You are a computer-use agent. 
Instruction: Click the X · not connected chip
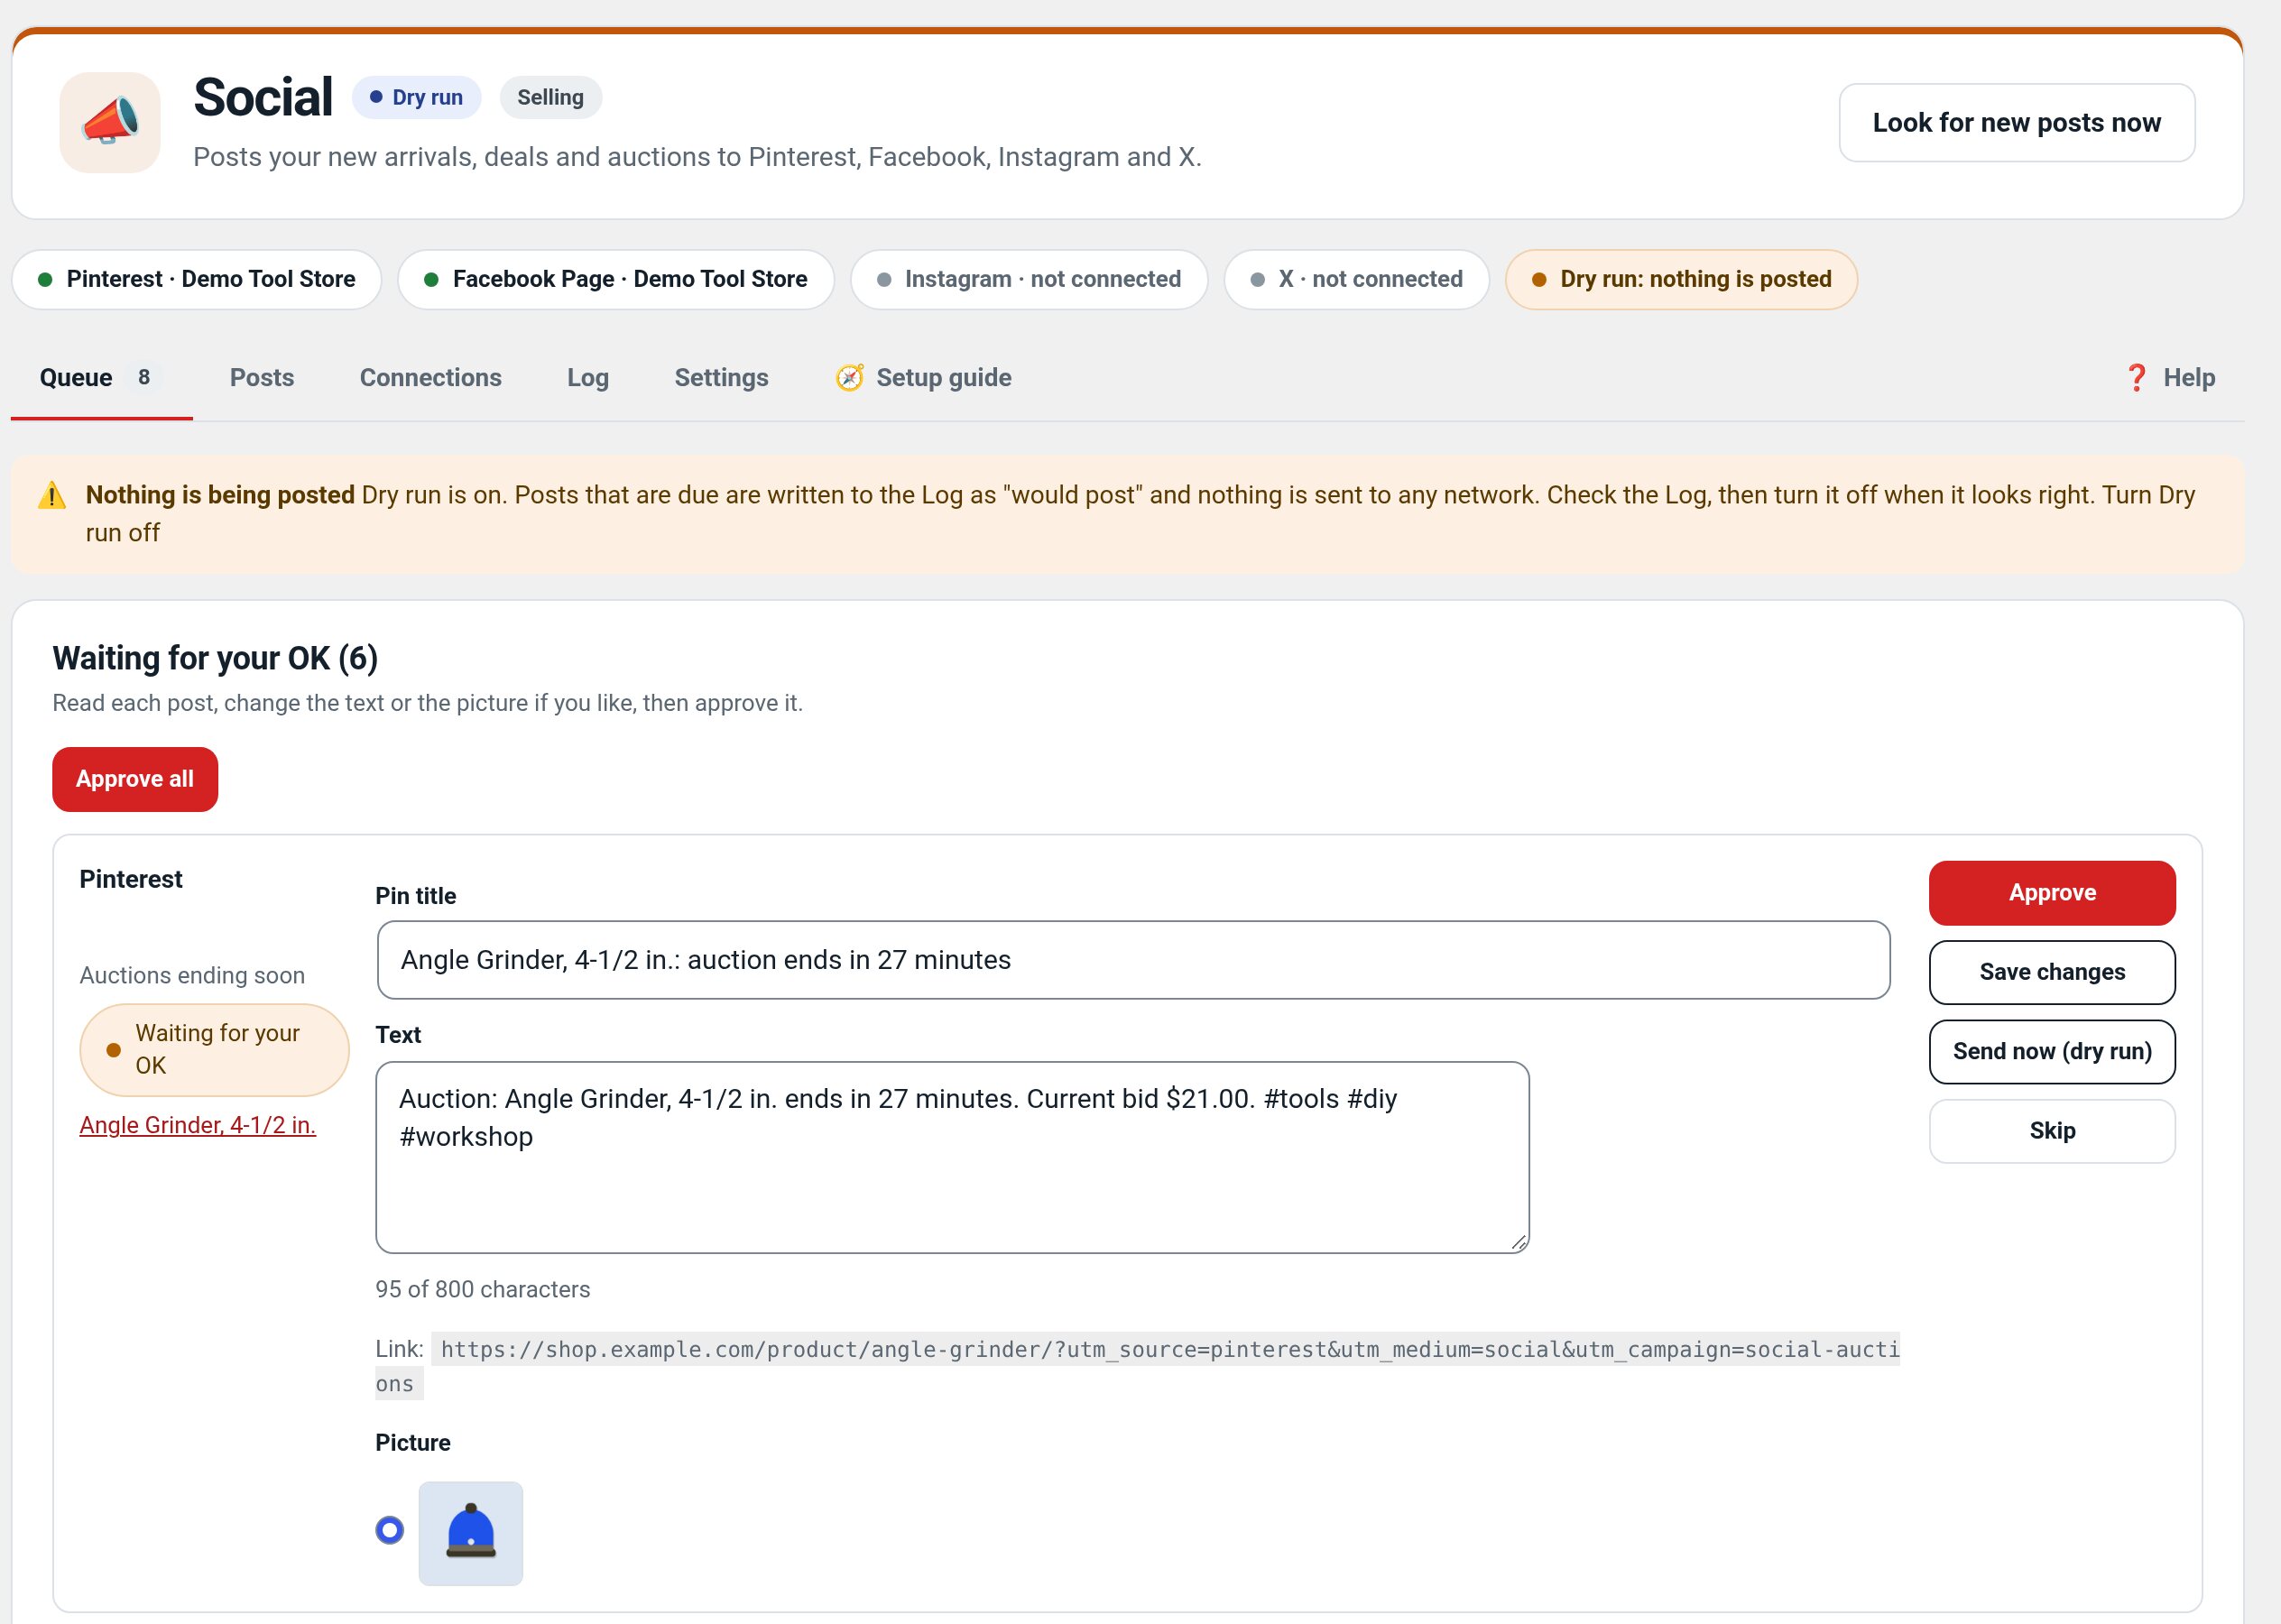(1356, 279)
